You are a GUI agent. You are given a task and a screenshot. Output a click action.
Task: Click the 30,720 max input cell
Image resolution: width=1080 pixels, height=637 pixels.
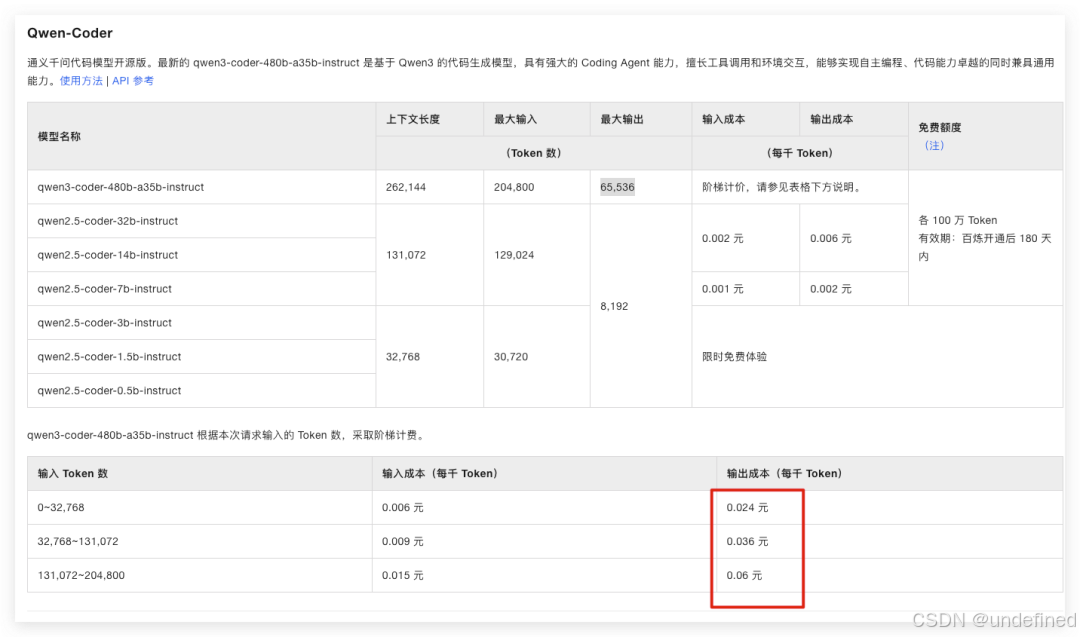510,357
